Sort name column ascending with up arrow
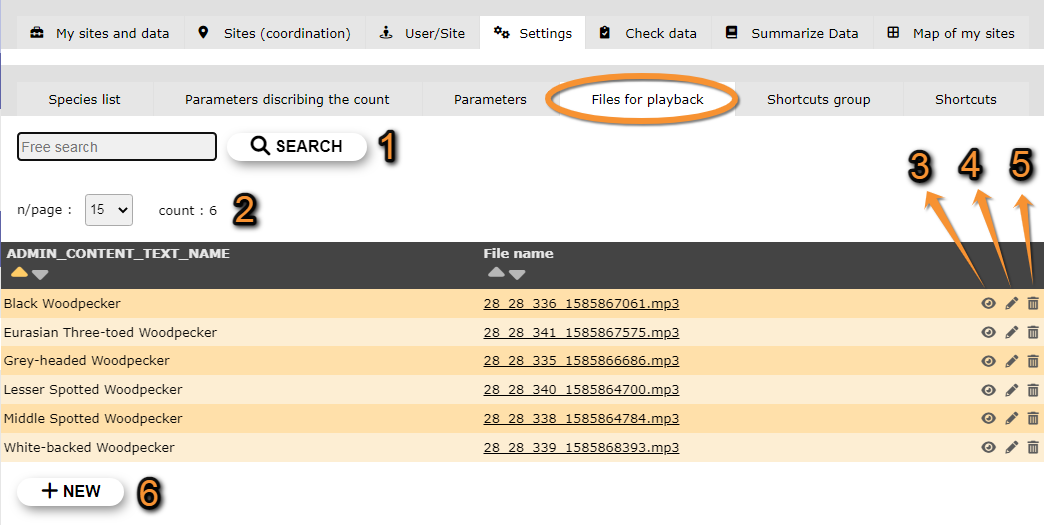This screenshot has width=1044, height=525. pyautogui.click(x=18, y=274)
